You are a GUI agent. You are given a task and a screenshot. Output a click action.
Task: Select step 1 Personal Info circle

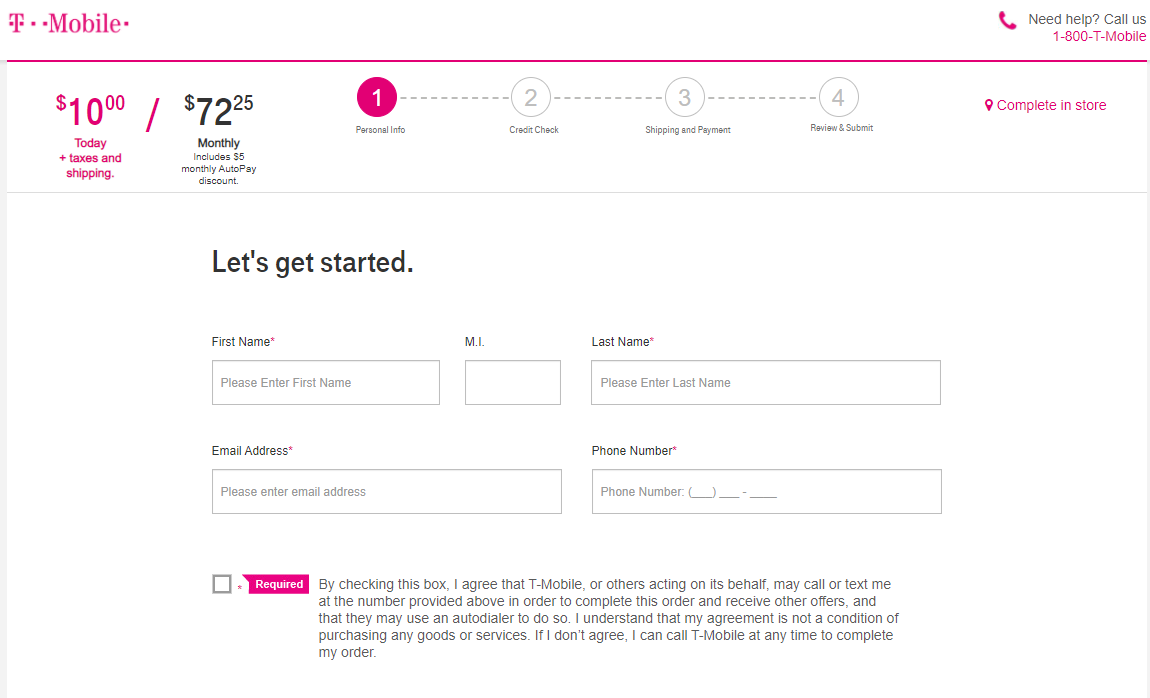coord(377,98)
